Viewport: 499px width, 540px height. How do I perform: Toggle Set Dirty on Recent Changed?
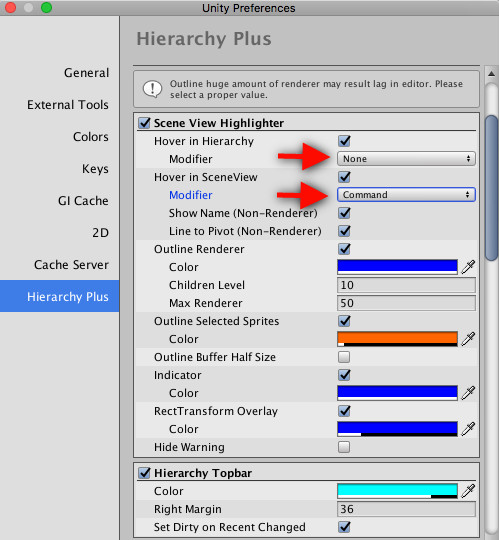(344, 527)
